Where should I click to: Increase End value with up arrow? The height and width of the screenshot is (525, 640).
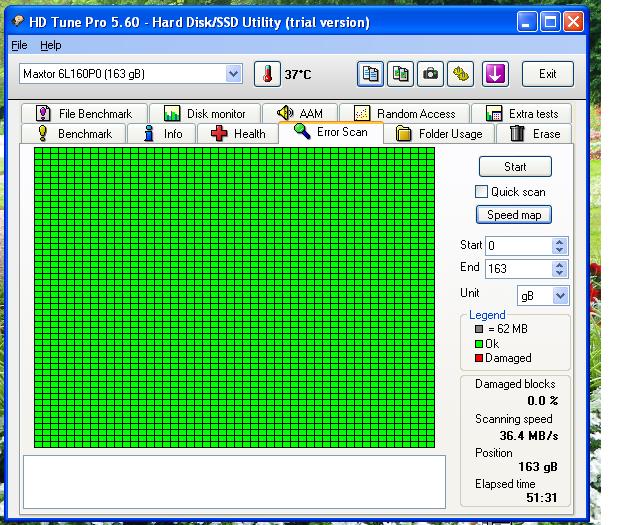click(559, 265)
